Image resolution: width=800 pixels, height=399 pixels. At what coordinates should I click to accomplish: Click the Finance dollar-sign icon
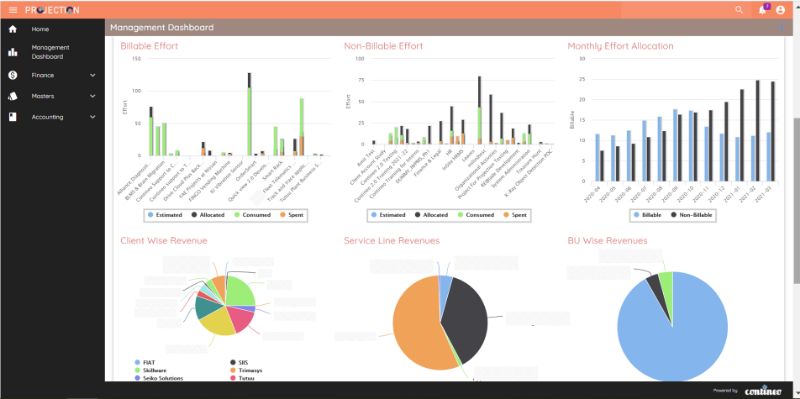(13, 75)
